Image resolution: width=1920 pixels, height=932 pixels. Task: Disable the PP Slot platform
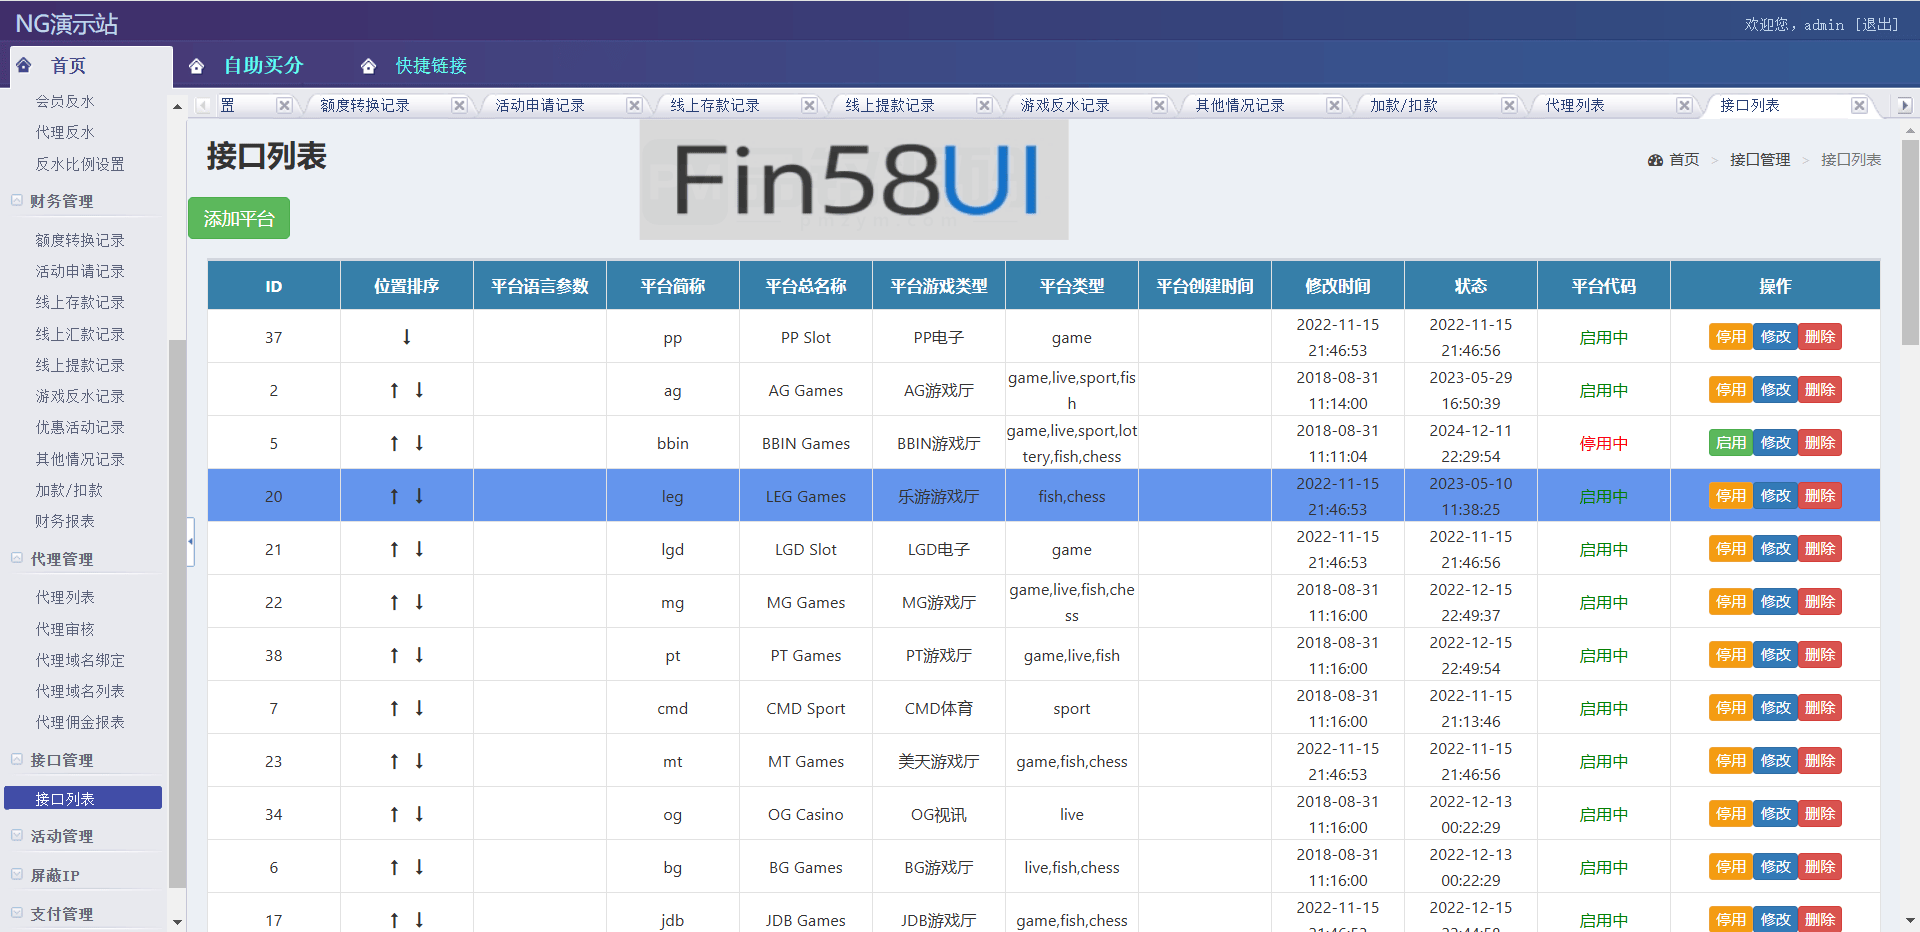(1730, 337)
